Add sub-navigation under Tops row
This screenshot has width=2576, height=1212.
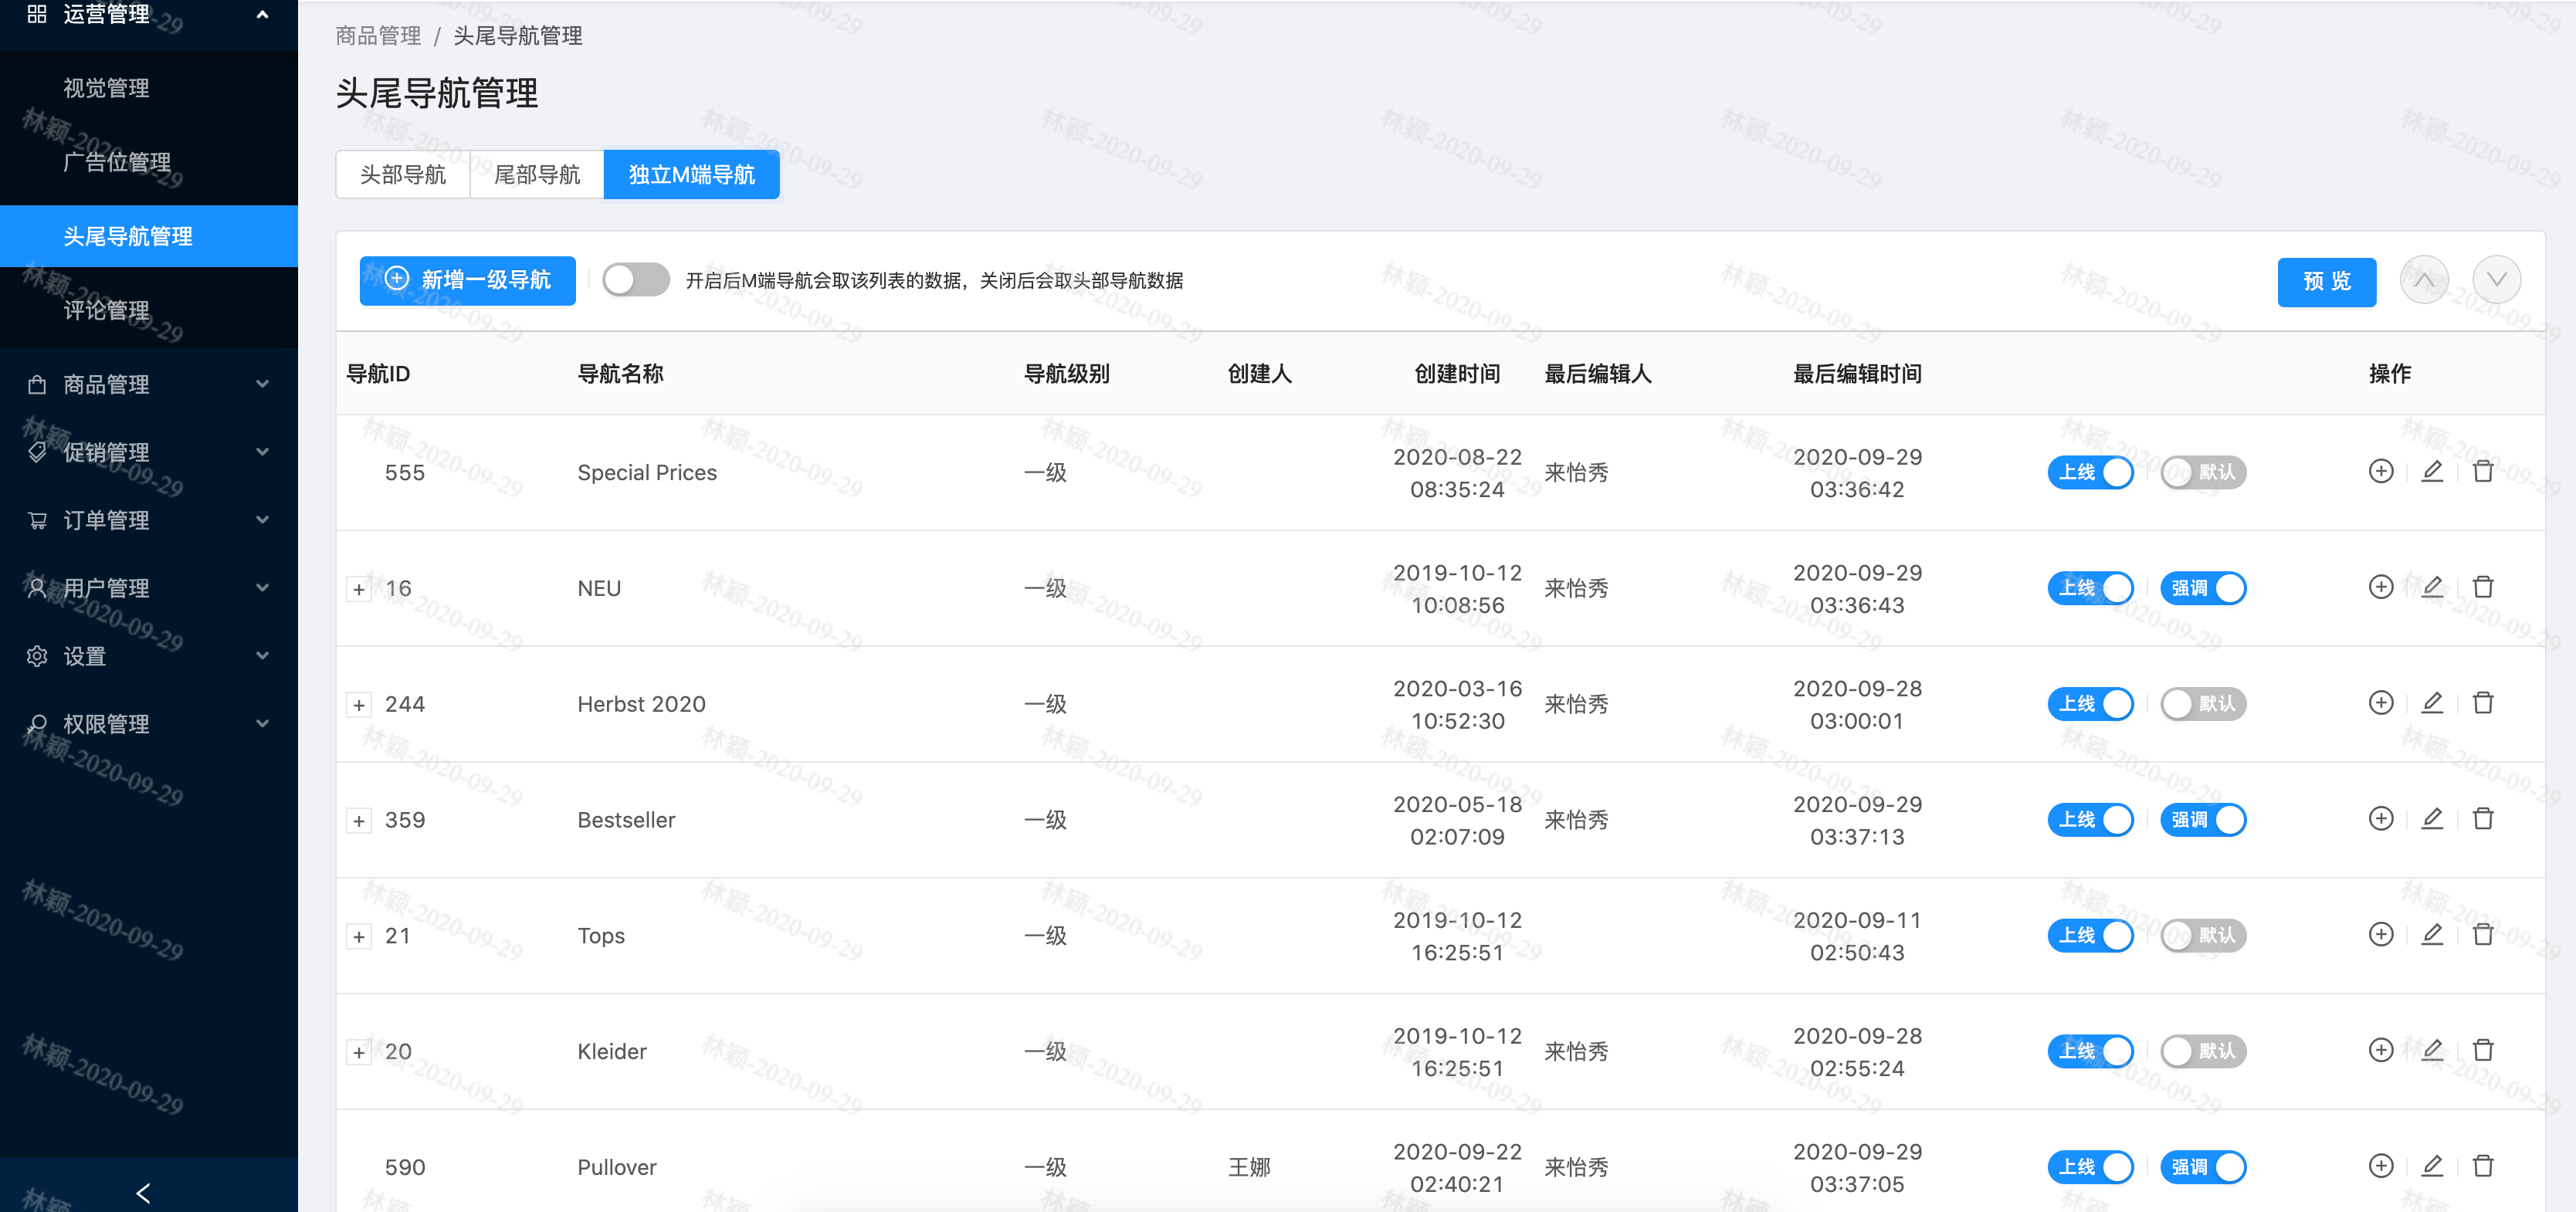[2380, 935]
